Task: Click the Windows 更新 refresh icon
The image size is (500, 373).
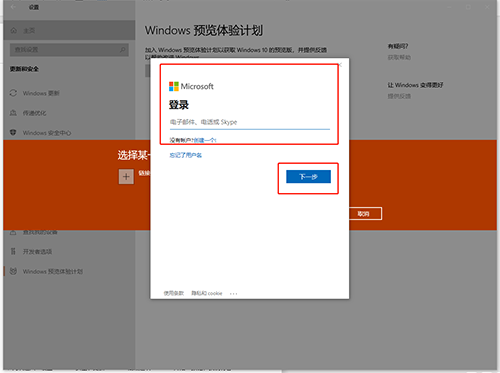Action: (x=13, y=93)
